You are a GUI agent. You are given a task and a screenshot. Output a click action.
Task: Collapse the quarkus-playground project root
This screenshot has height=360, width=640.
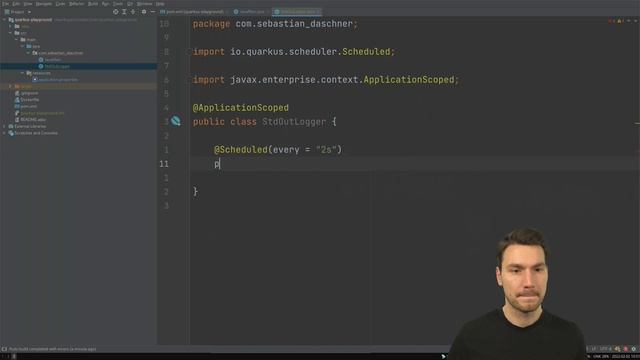click(x=4, y=20)
